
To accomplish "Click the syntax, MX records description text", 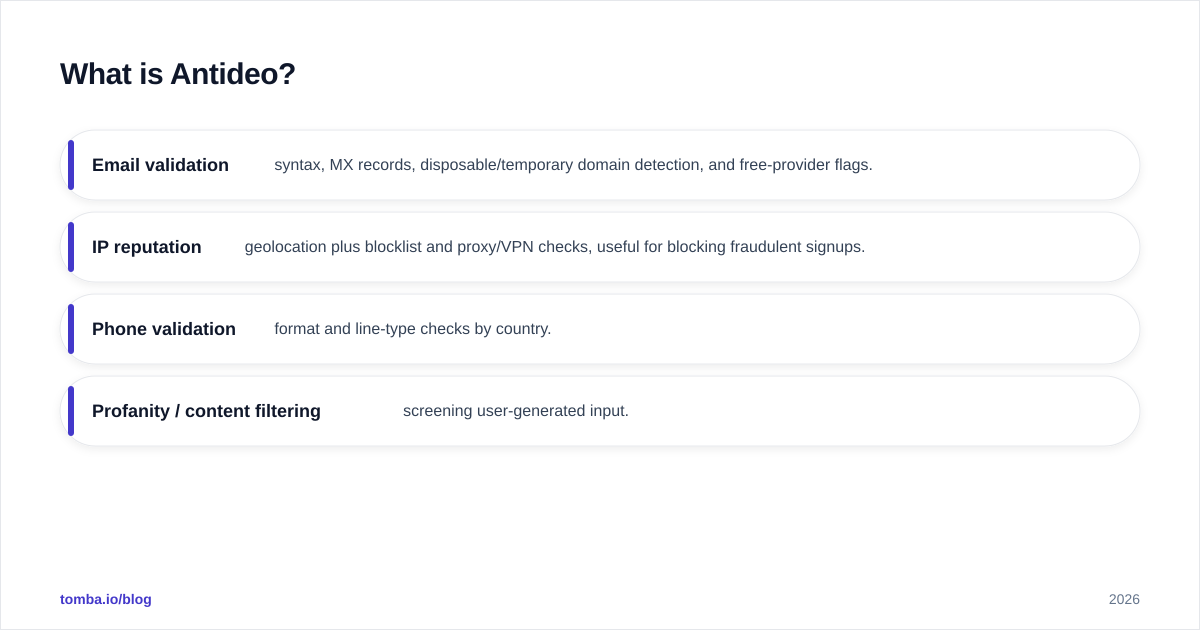I will click(573, 165).
